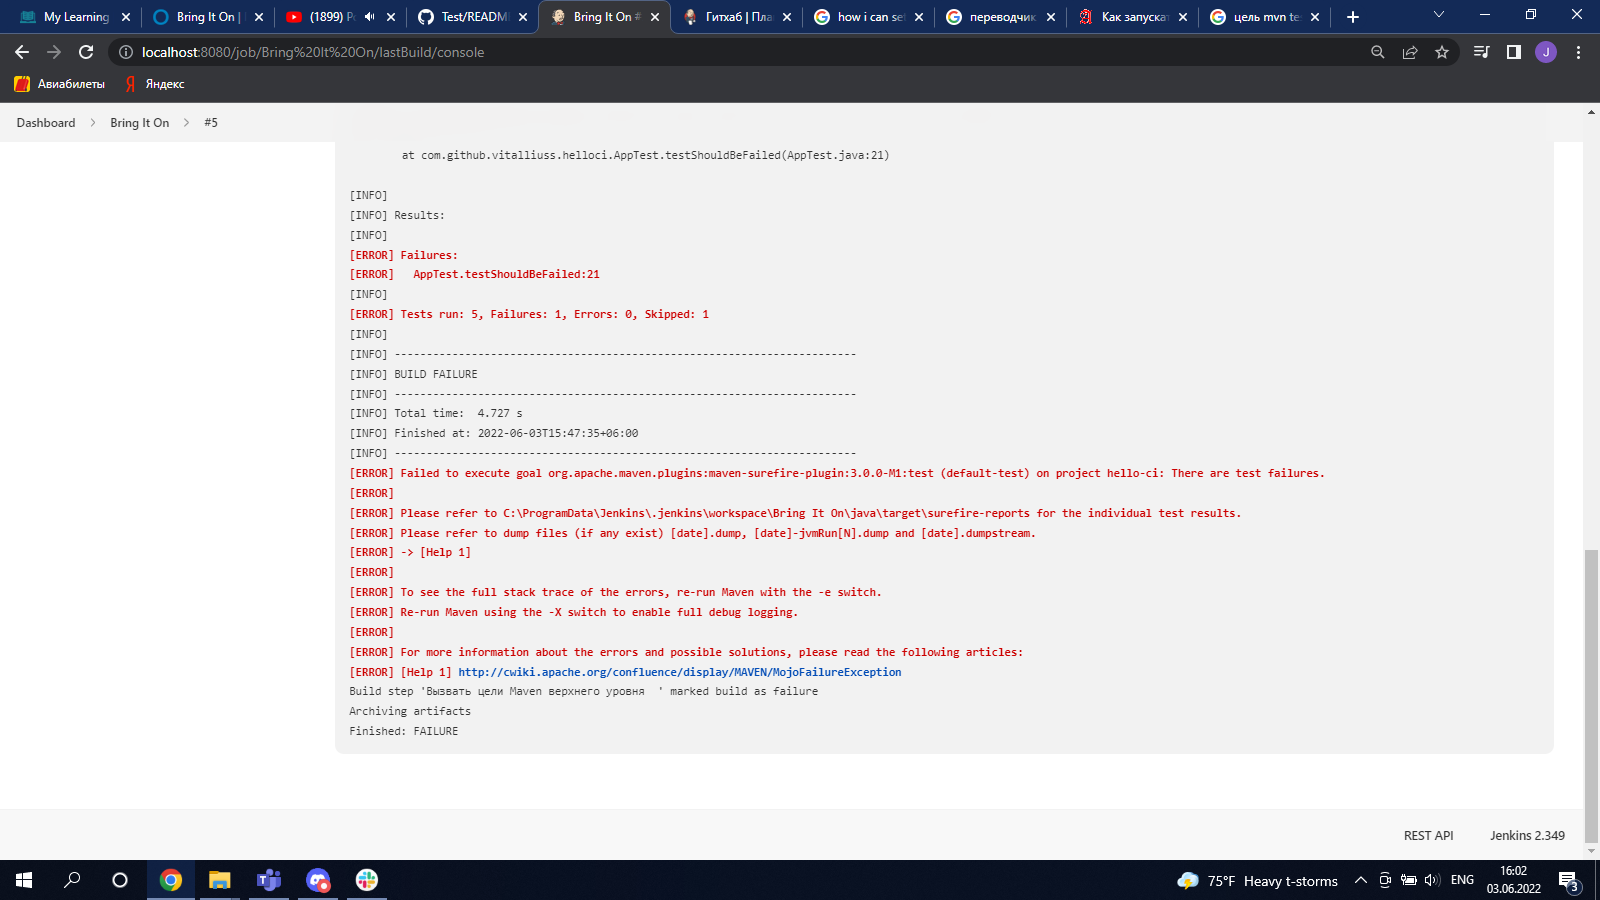This screenshot has height=900, width=1600.
Task: Open the Bring It On breadcrumb link
Action: (140, 123)
